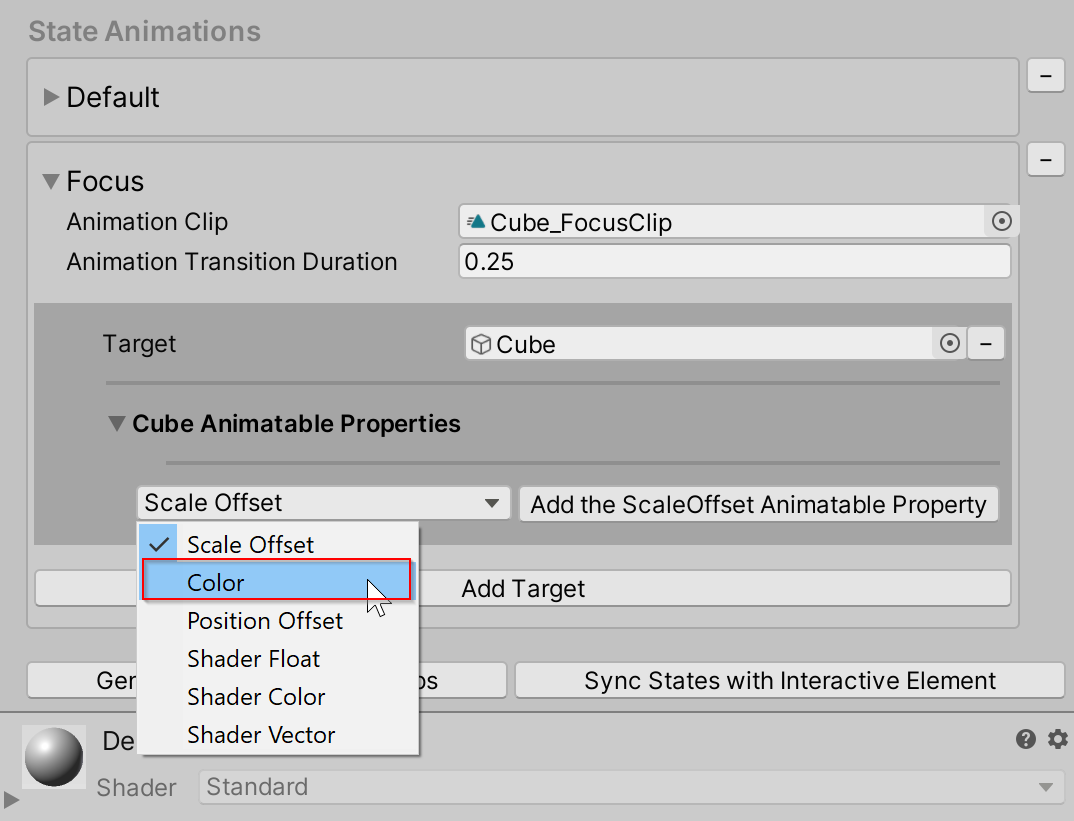Open the material settings gear icon
Viewport: 1074px width, 821px height.
[x=1057, y=739]
